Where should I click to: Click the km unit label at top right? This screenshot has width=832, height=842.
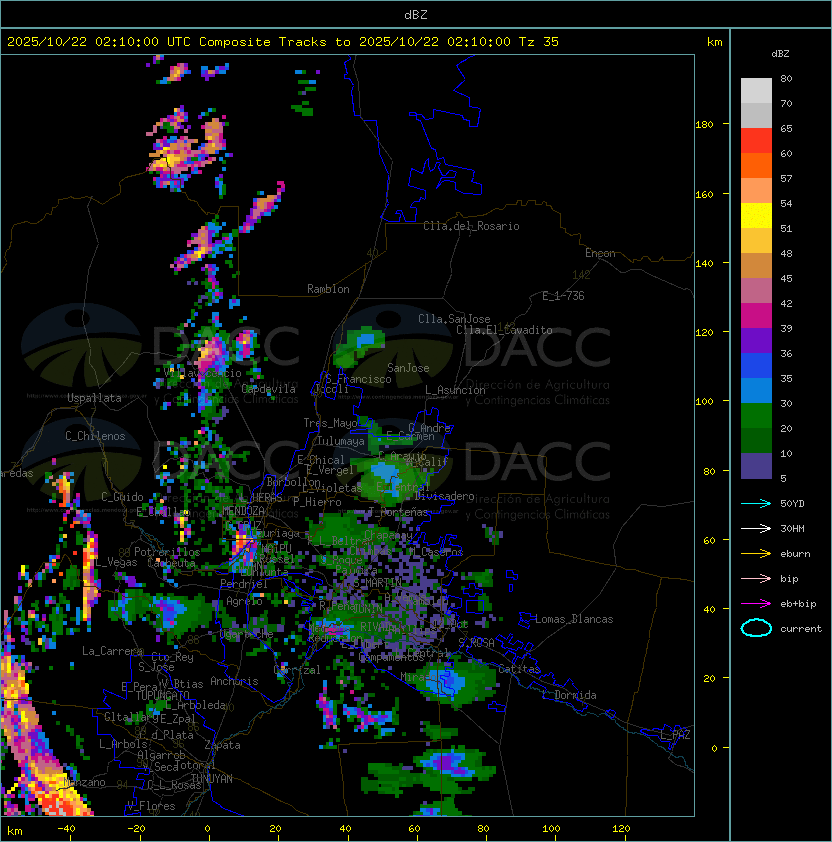tap(714, 42)
